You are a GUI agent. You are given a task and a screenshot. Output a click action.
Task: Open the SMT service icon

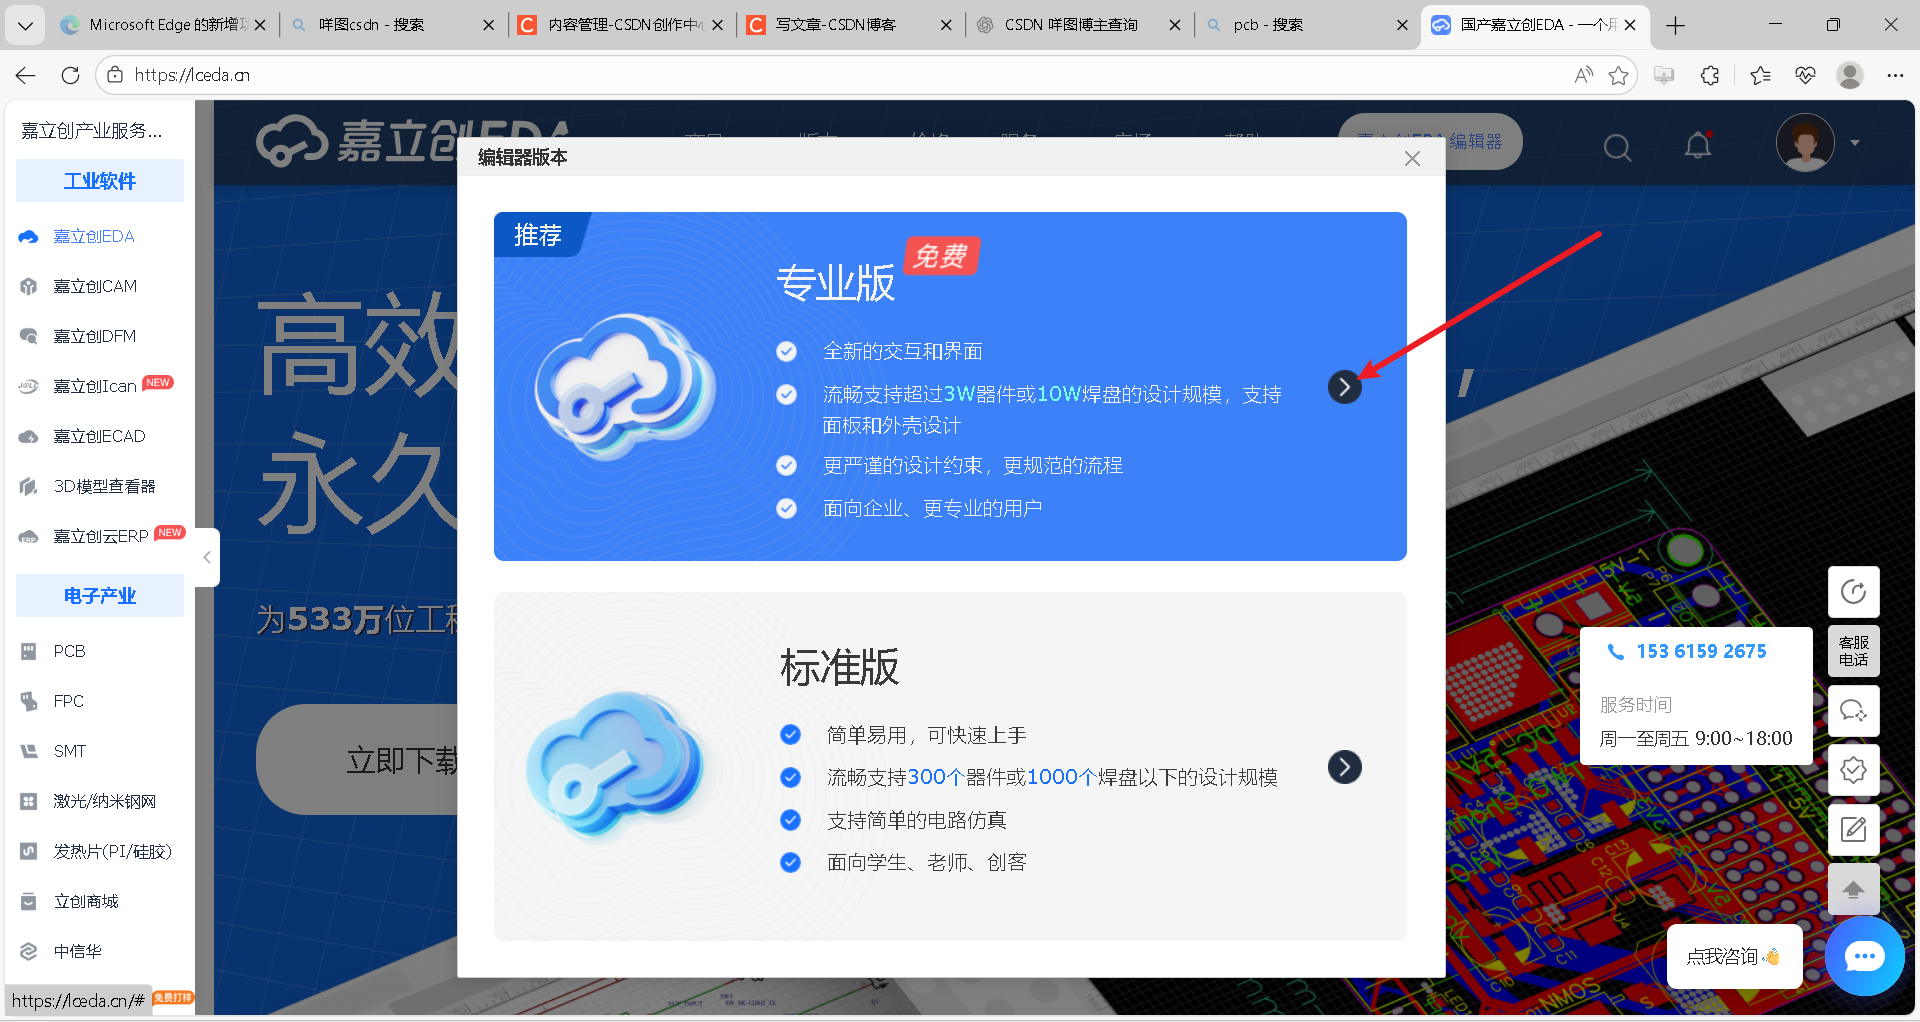tap(27, 751)
